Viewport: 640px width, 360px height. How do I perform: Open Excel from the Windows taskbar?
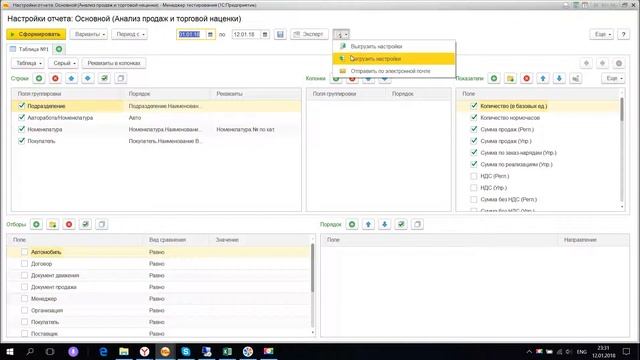click(x=227, y=351)
